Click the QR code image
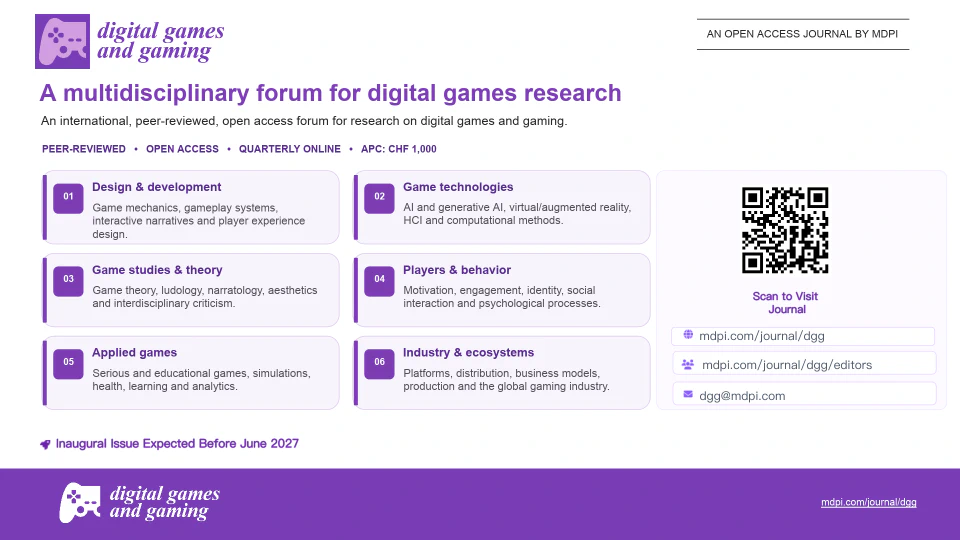 pos(785,230)
